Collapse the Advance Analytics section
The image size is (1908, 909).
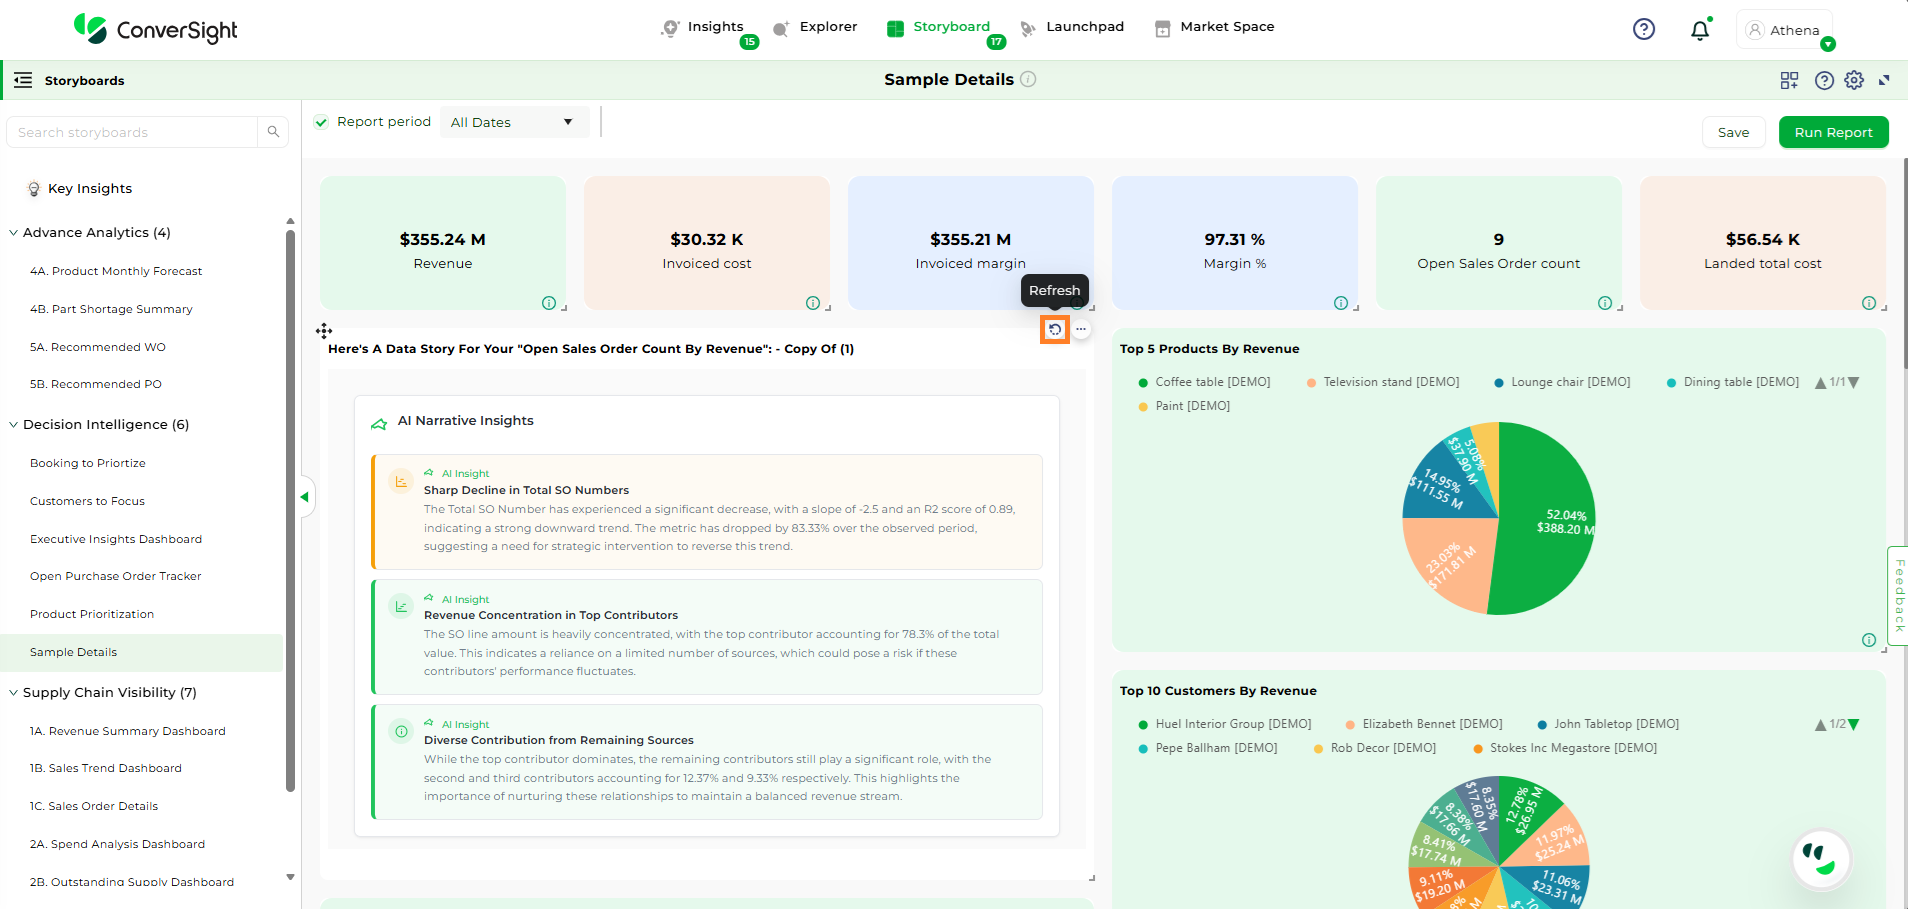[x=14, y=233]
